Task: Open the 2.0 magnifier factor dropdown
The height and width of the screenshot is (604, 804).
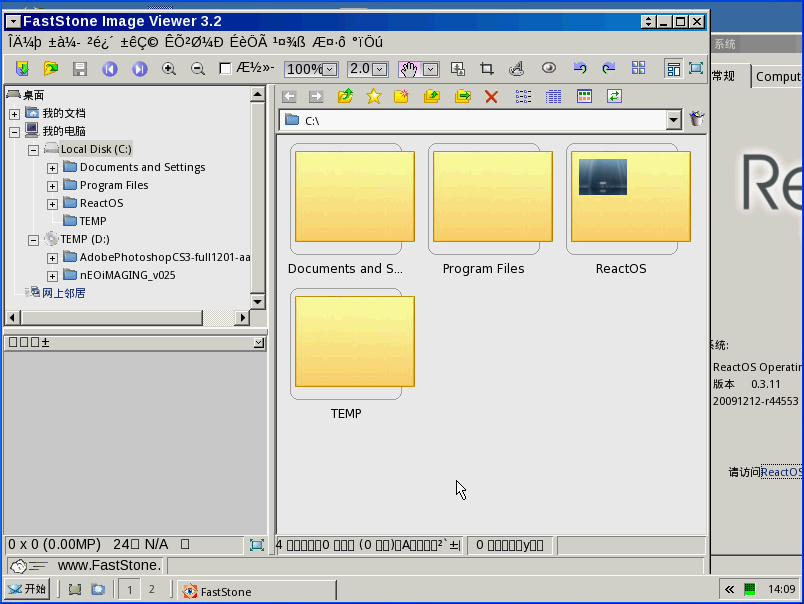Action: [379, 69]
